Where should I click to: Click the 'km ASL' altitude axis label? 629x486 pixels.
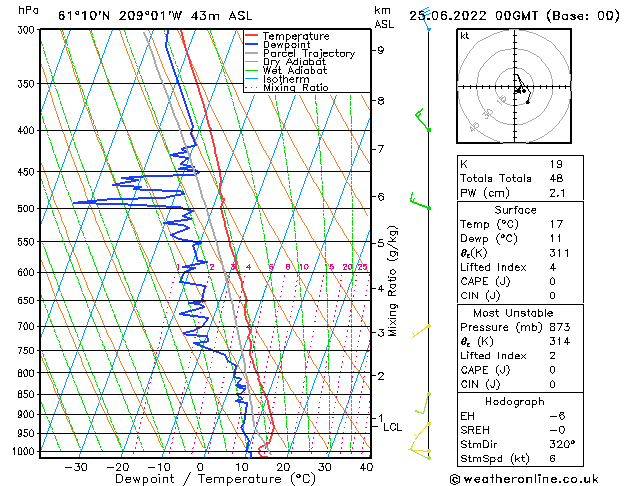384,17
